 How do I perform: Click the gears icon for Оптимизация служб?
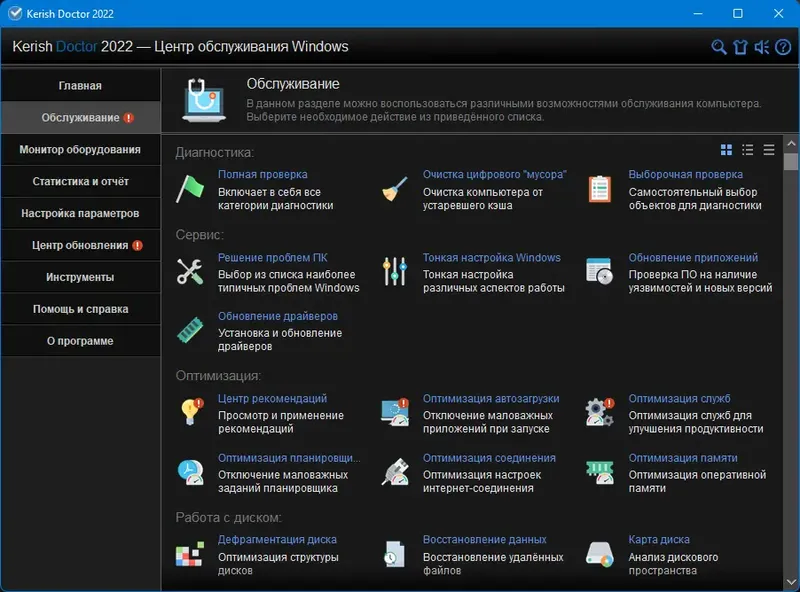(599, 412)
